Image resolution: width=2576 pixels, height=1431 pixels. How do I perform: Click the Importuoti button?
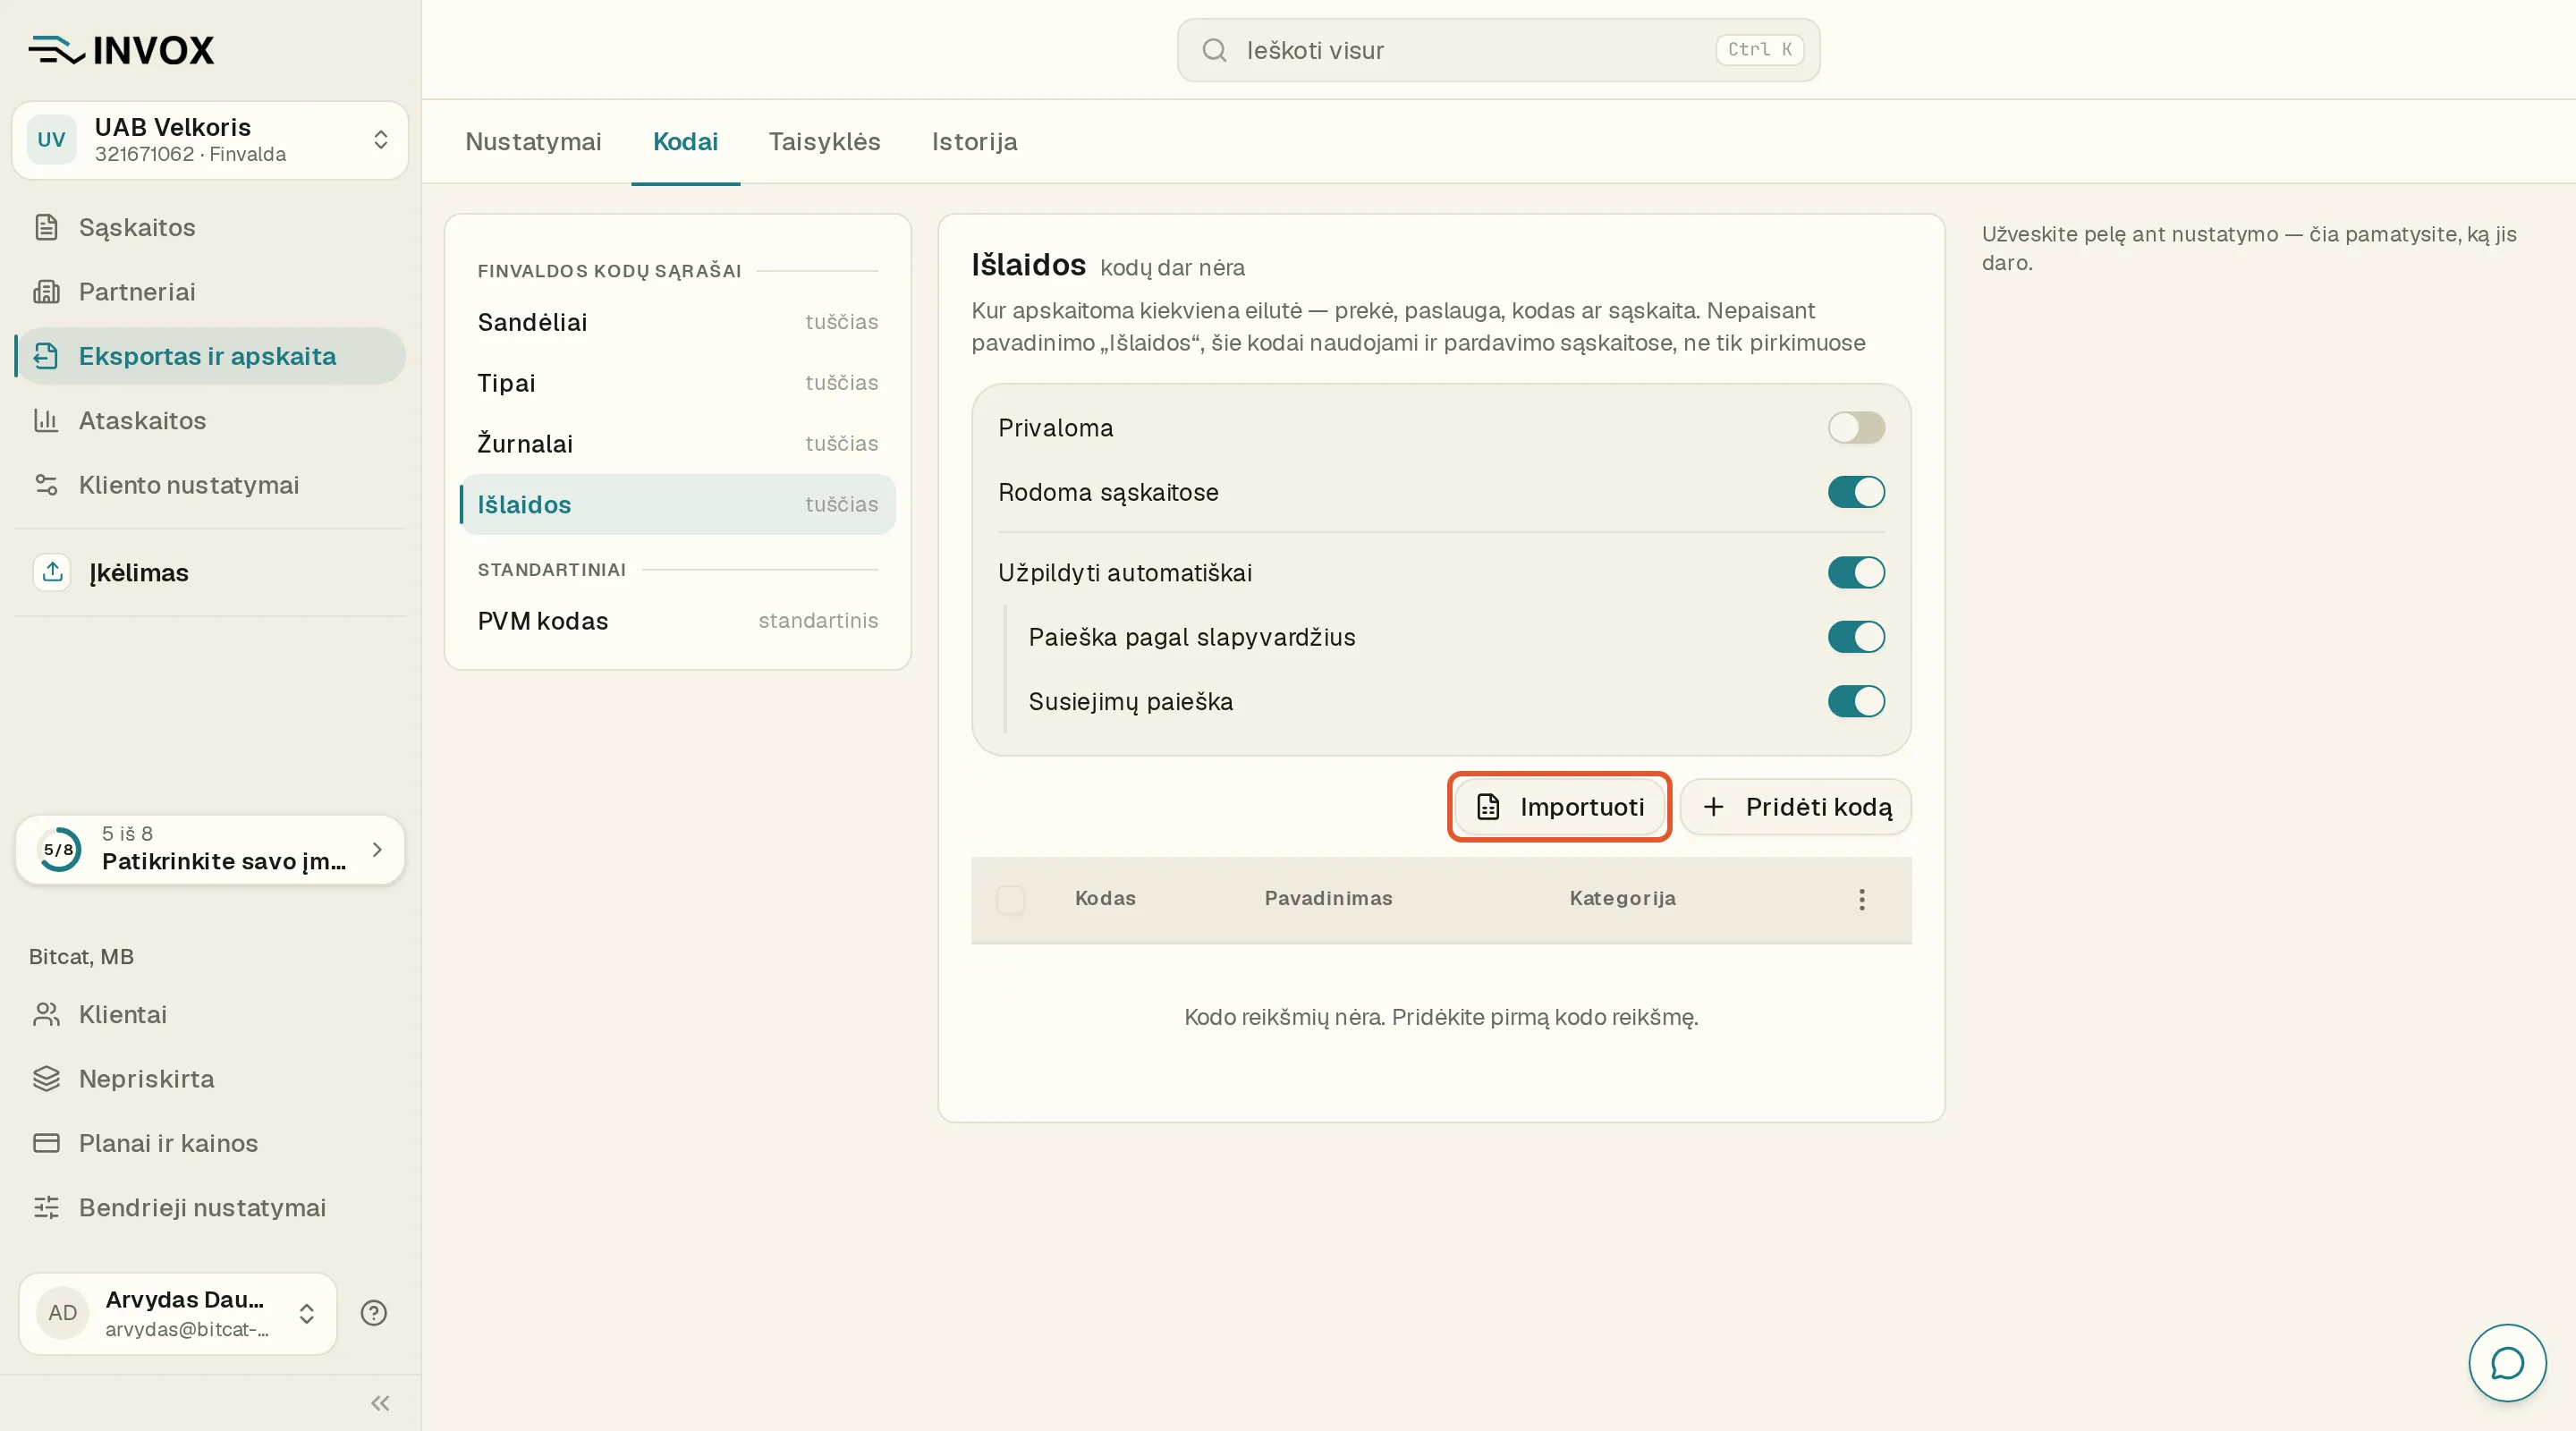(x=1559, y=807)
